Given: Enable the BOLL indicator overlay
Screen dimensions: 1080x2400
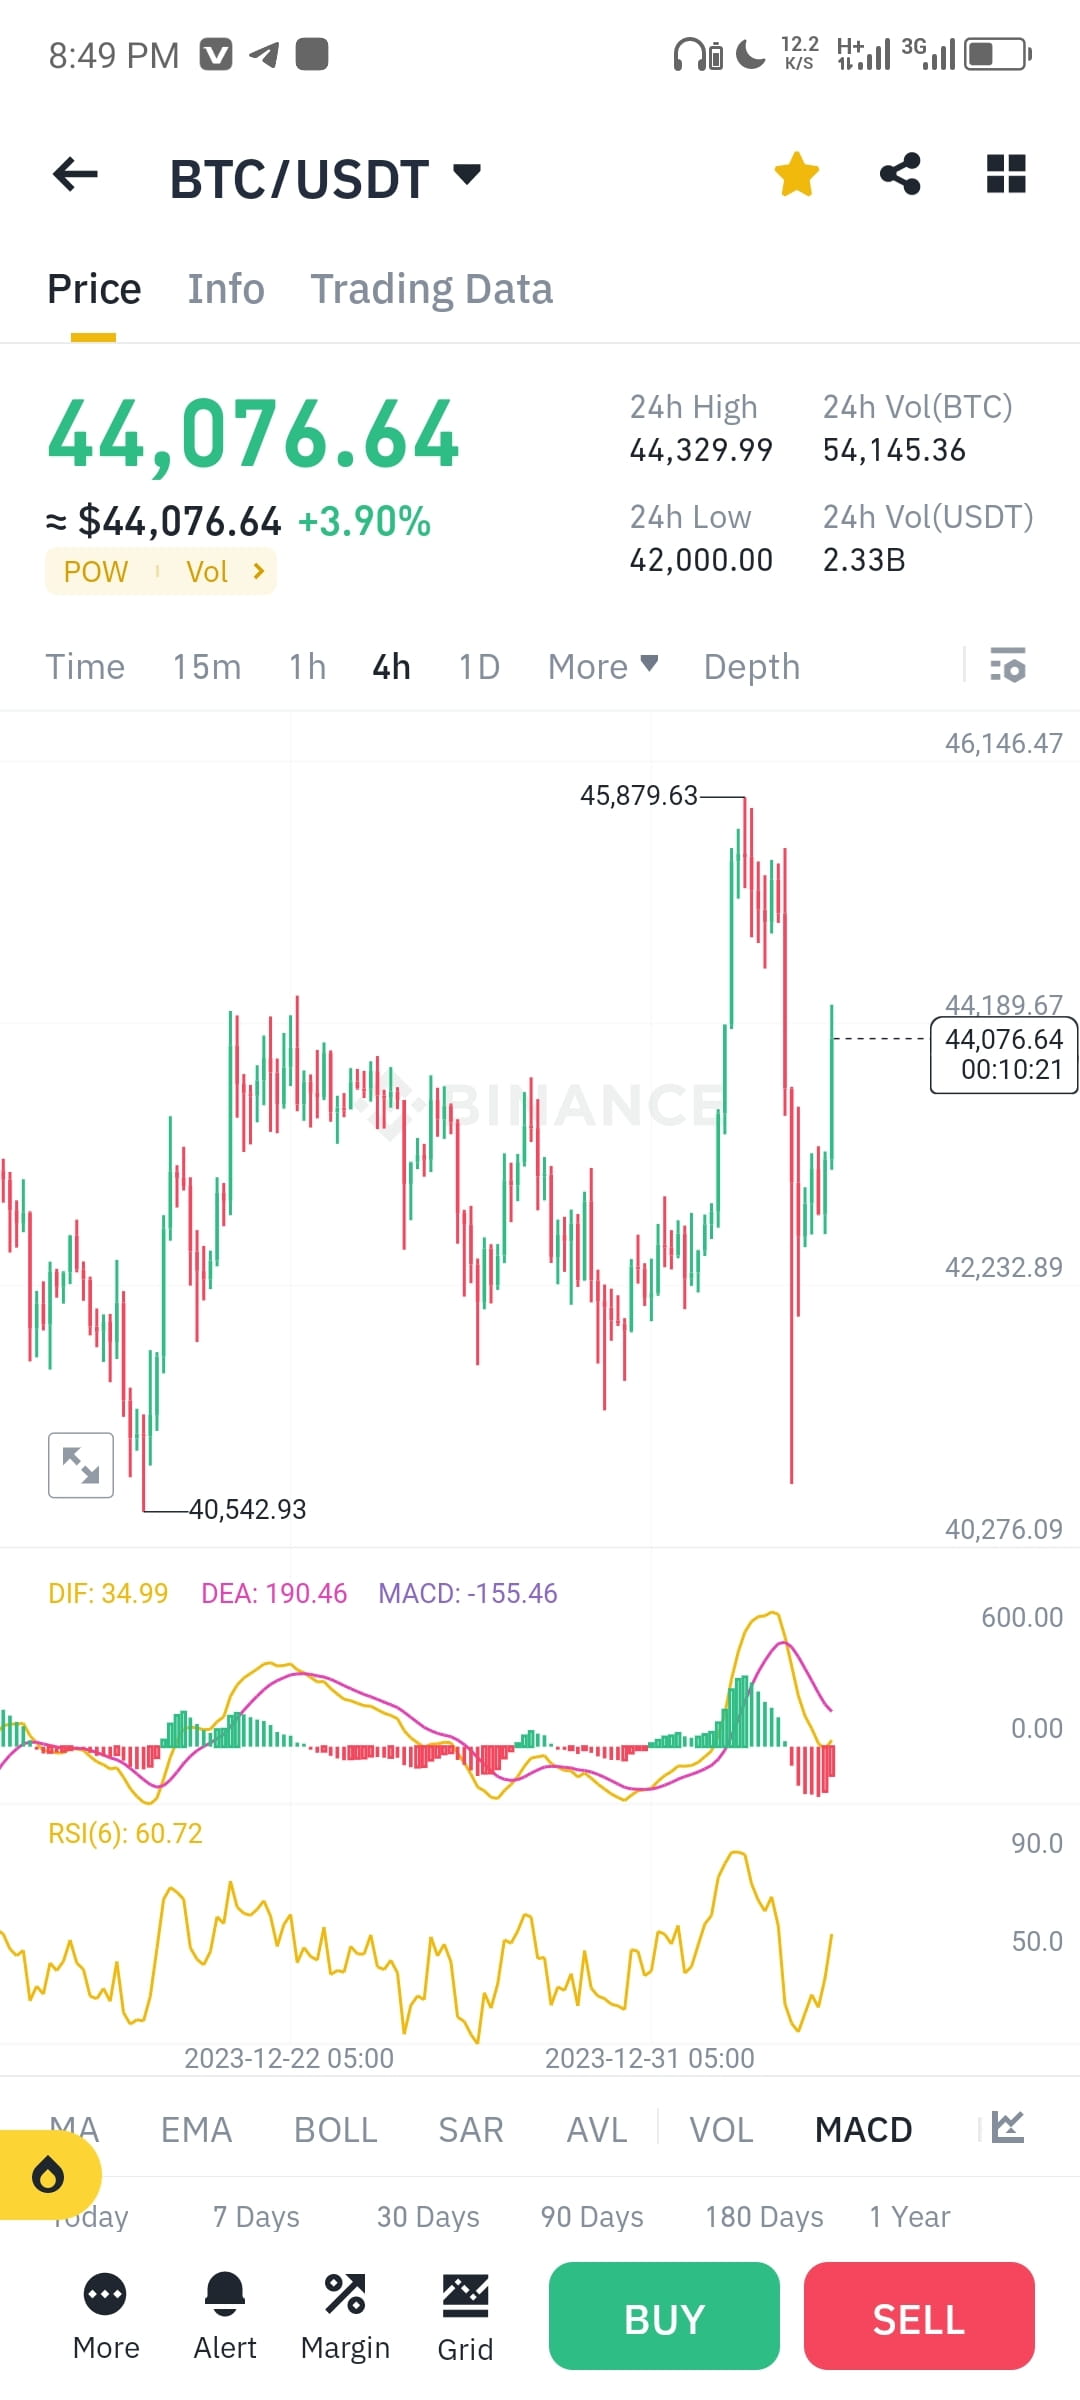Looking at the screenshot, I should pos(336,2130).
